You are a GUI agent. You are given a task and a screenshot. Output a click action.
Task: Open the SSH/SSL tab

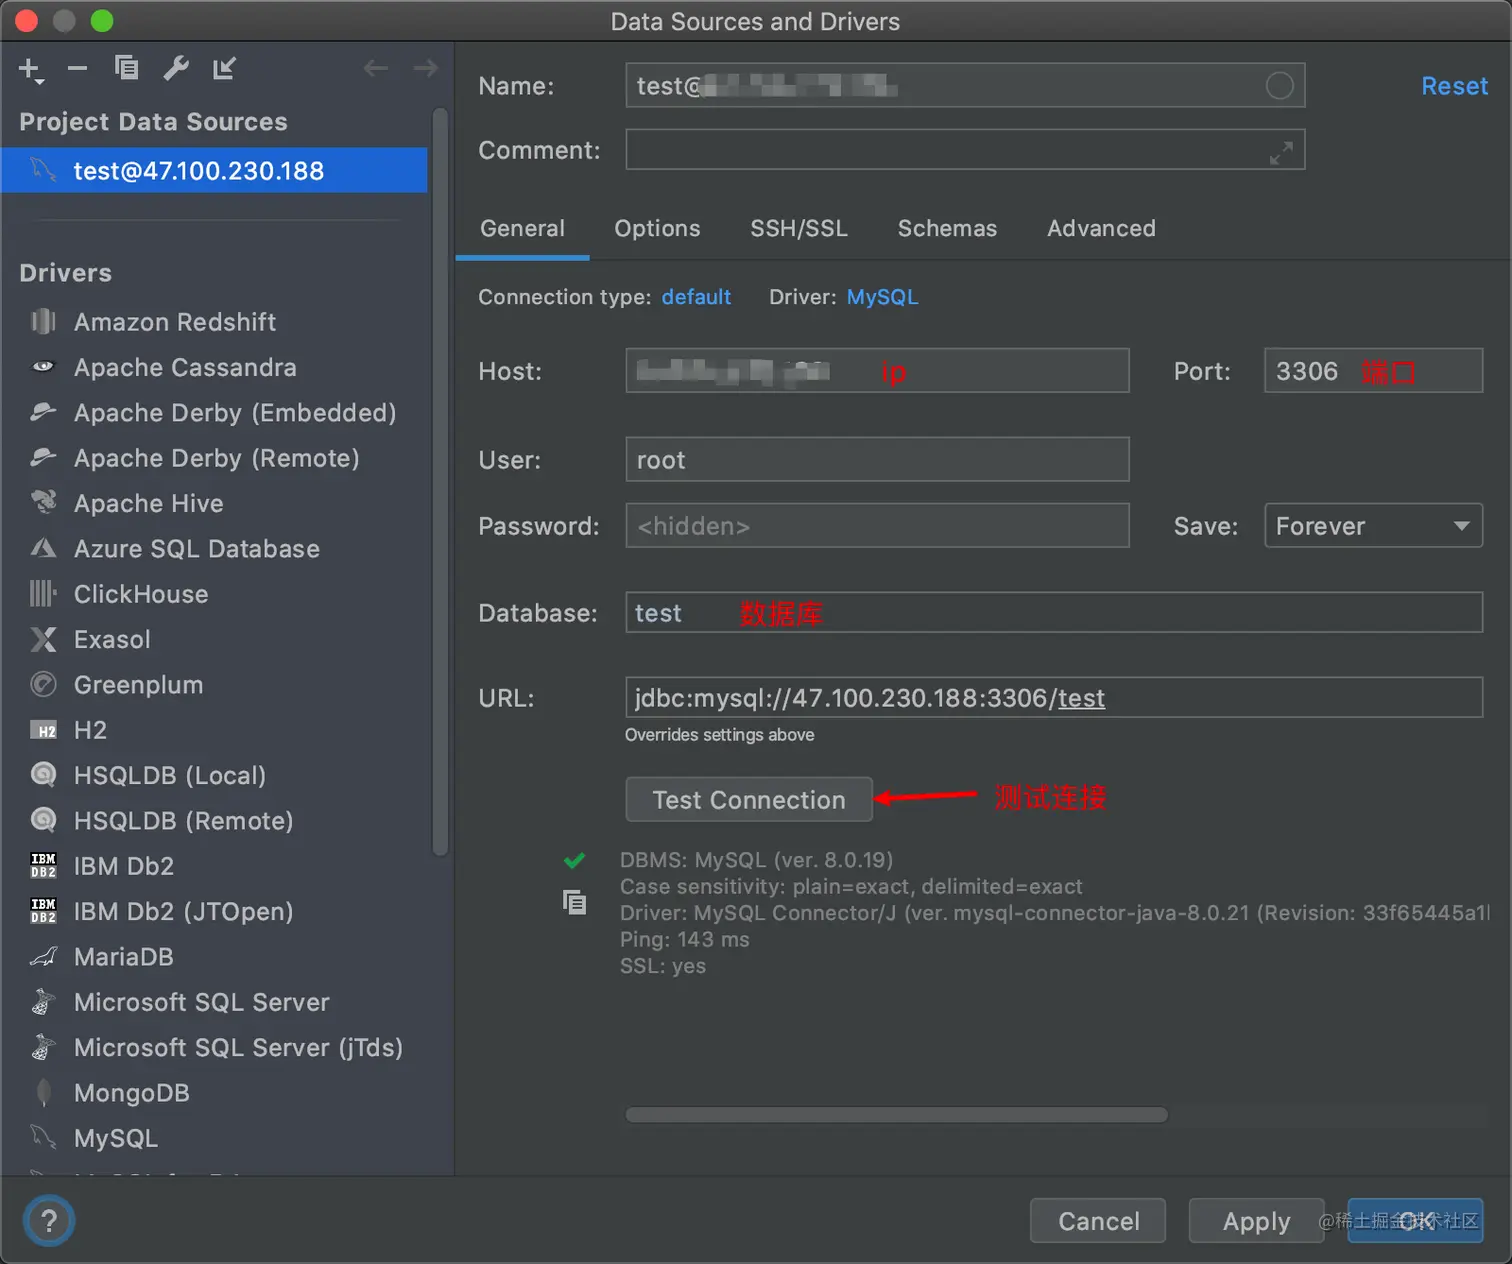[798, 228]
